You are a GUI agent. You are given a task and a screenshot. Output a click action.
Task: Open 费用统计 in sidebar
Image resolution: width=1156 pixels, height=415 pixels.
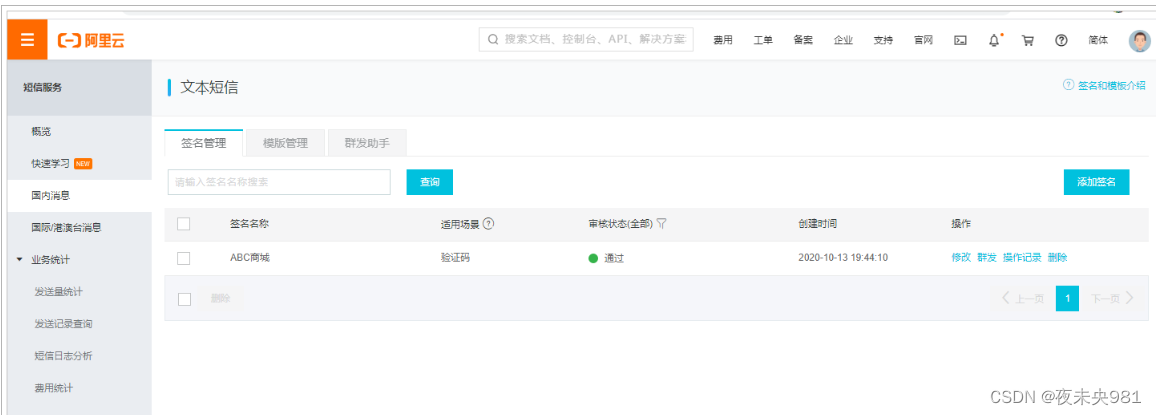(x=53, y=388)
